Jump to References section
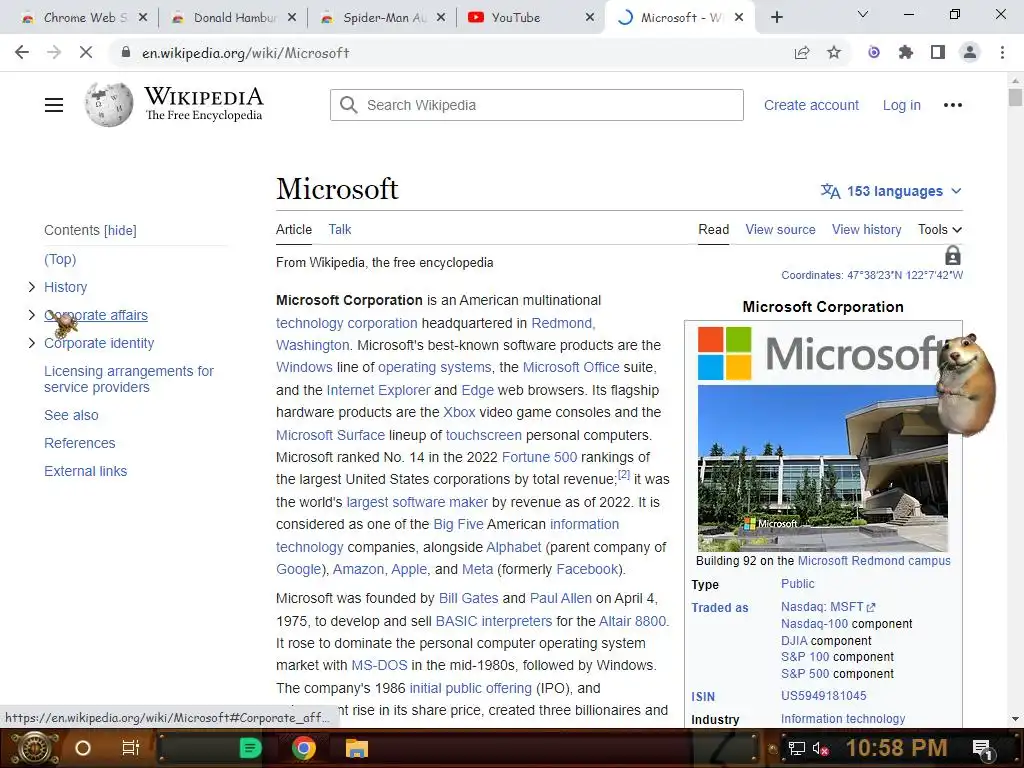The width and height of the screenshot is (1024, 768). click(x=80, y=443)
